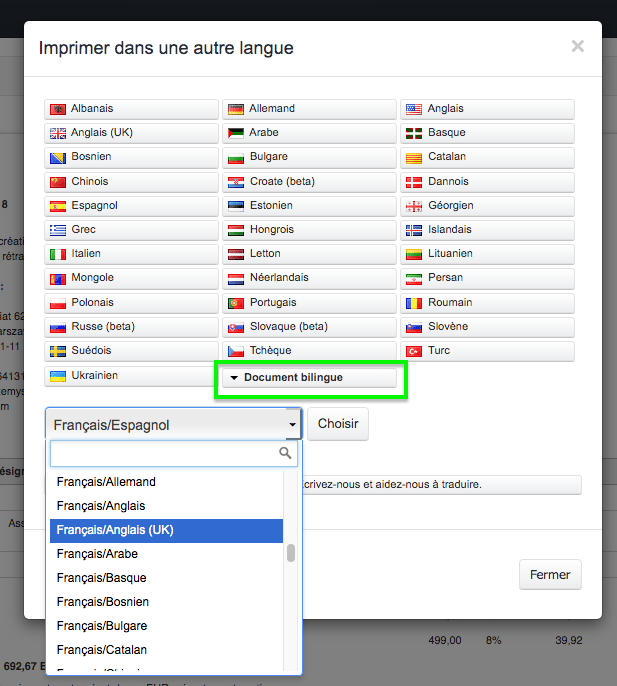The image size is (617, 686).
Task: Click the German flag next to Allemand
Action: pos(236,109)
